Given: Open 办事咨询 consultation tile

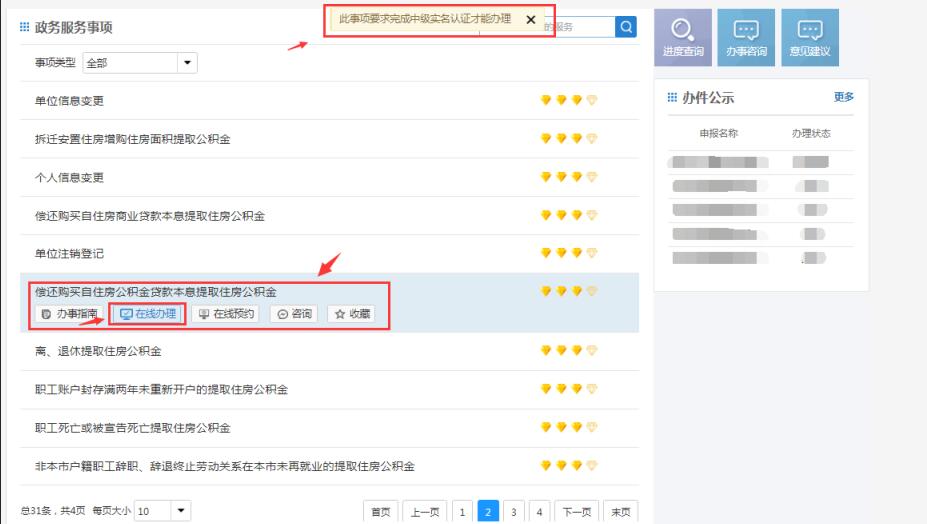Looking at the screenshot, I should pos(746,37).
